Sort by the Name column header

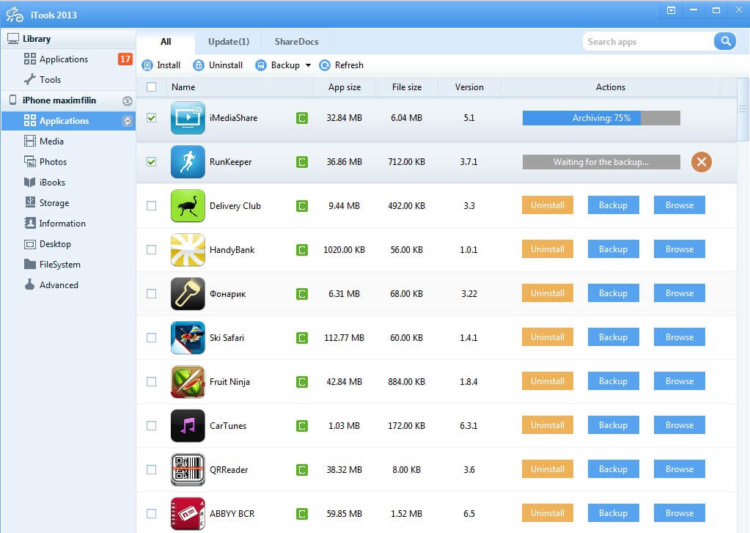183,87
